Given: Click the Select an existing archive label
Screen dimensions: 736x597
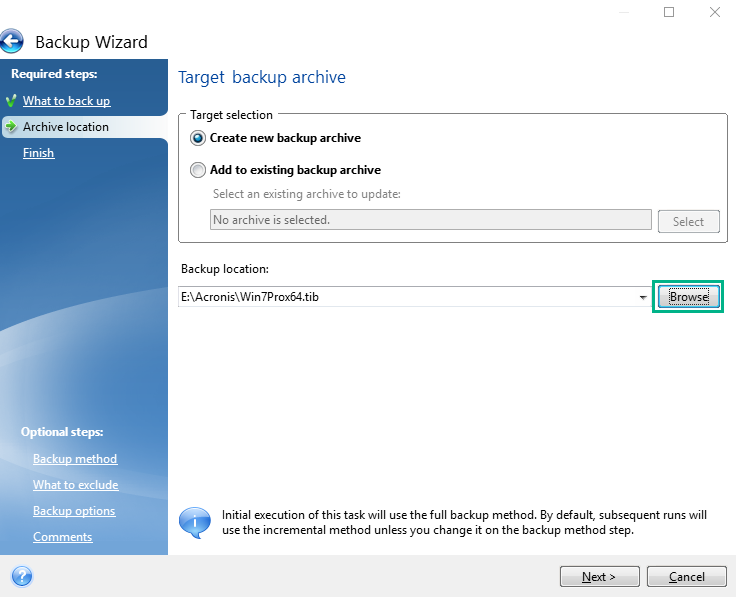Looking at the screenshot, I should coord(307,194).
